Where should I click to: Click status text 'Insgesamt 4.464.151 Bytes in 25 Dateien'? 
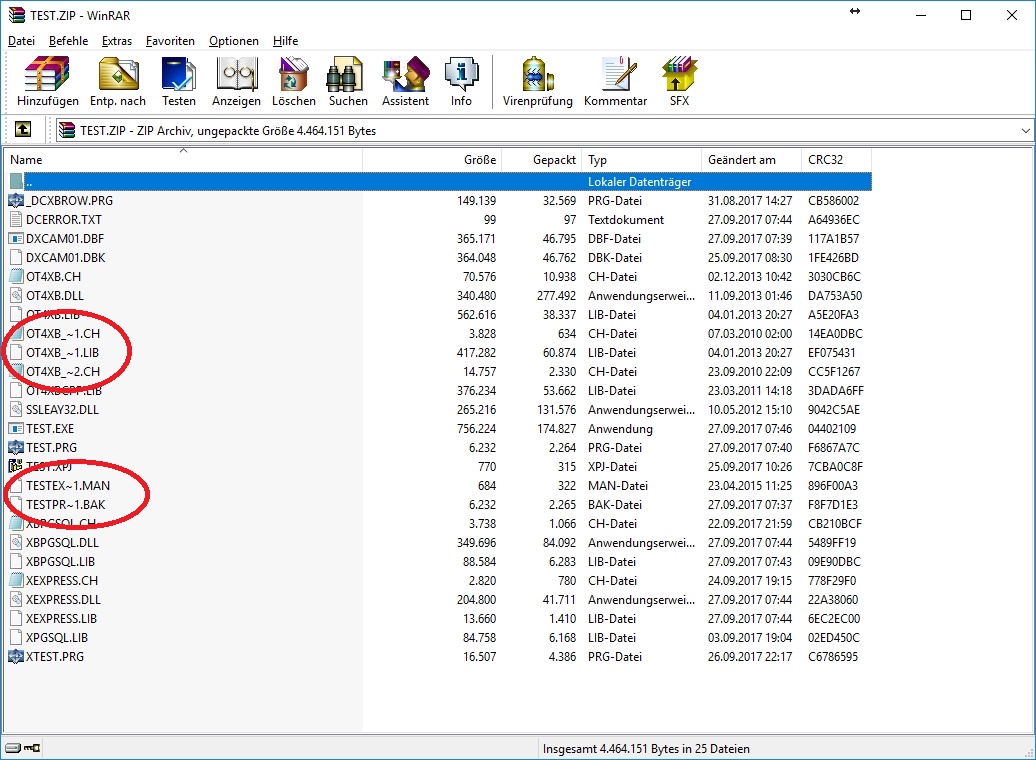tap(646, 749)
